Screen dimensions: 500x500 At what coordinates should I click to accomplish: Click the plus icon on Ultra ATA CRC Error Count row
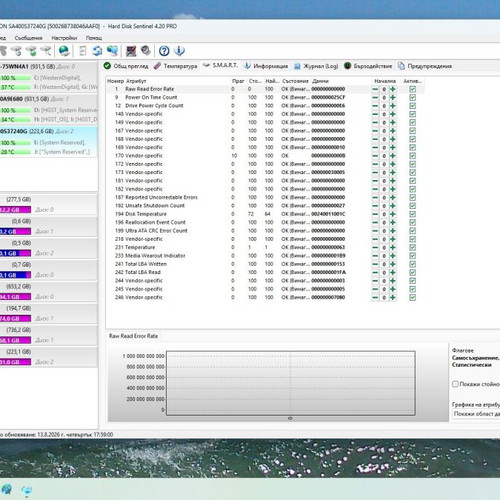(393, 231)
